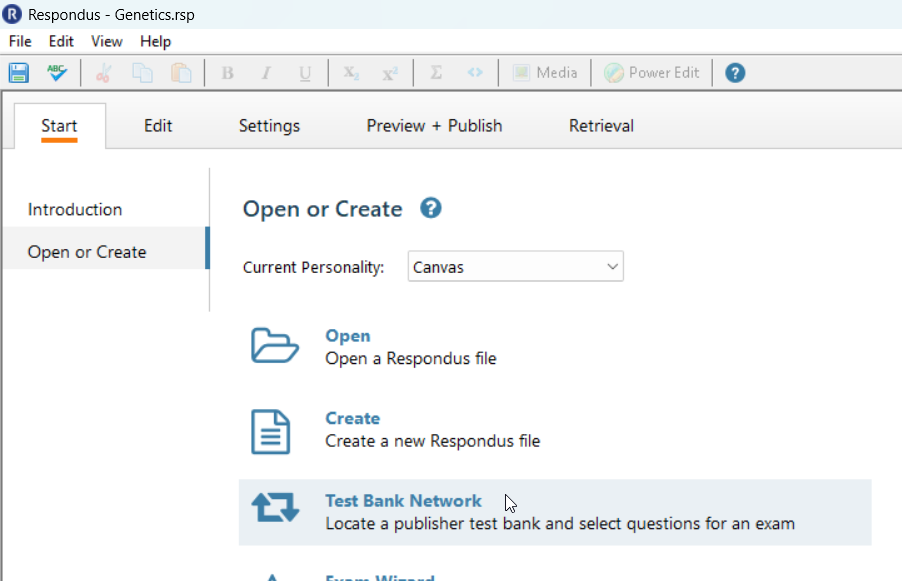
Task: Select the Cut tool icon
Action: (103, 72)
